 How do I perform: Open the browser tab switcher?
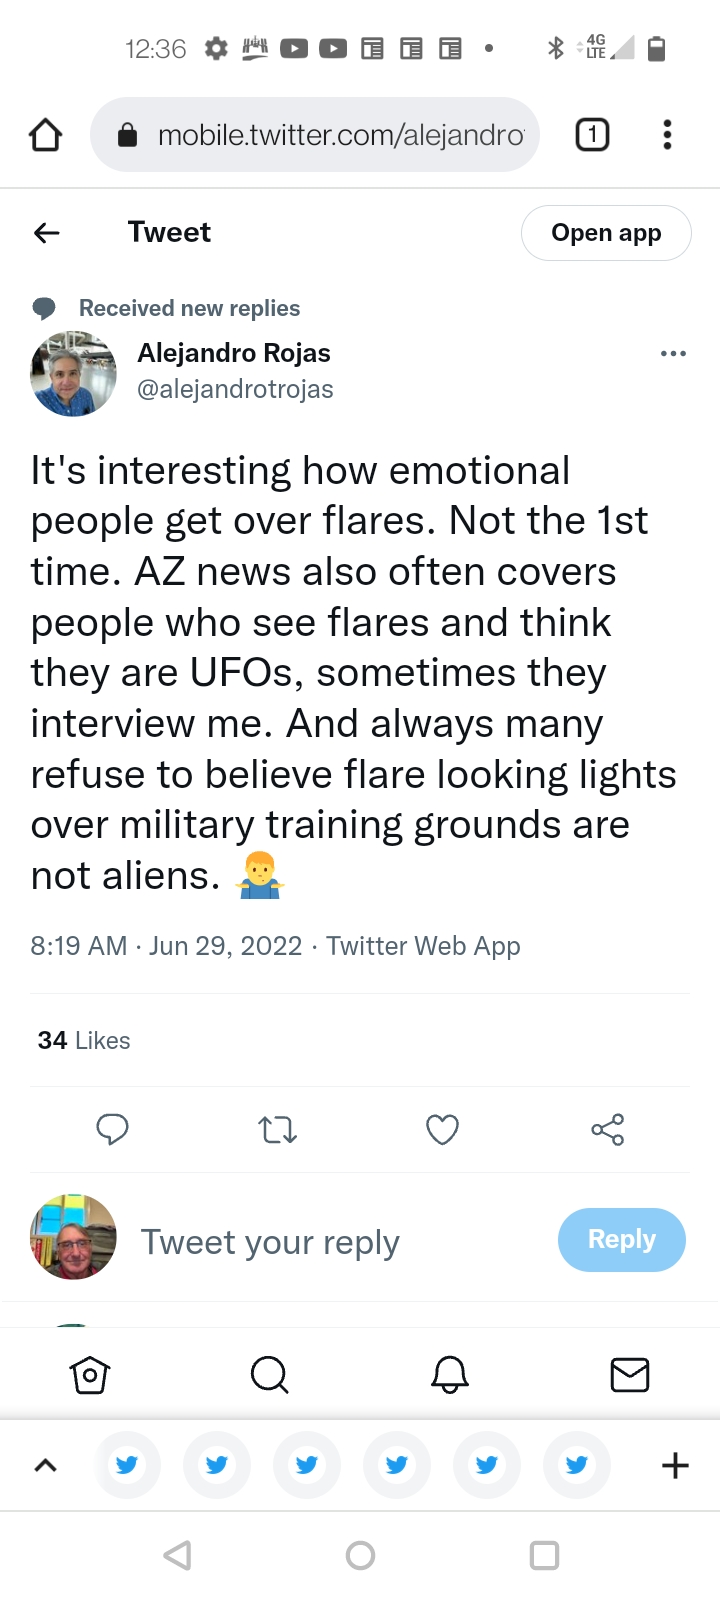tap(592, 135)
